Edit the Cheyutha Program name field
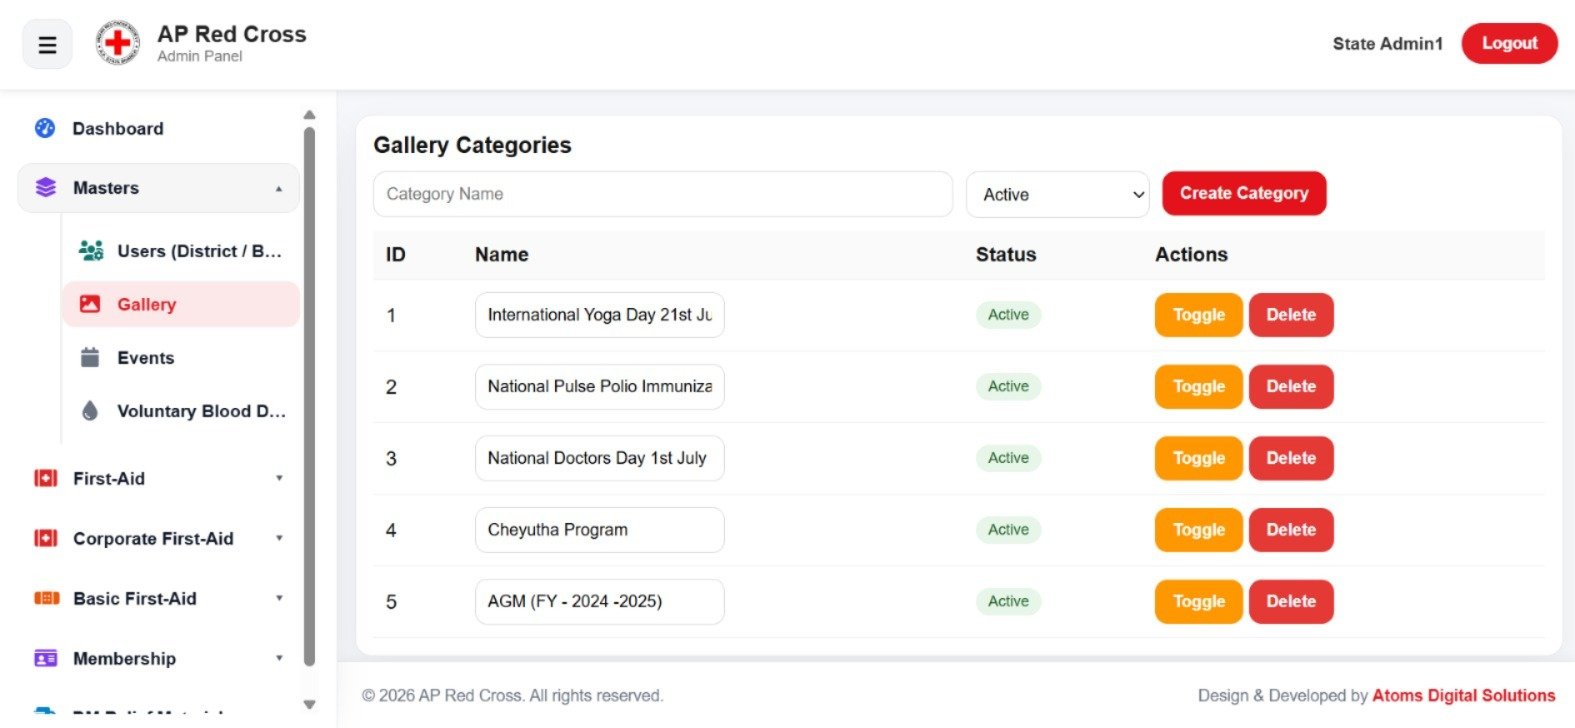 point(599,530)
